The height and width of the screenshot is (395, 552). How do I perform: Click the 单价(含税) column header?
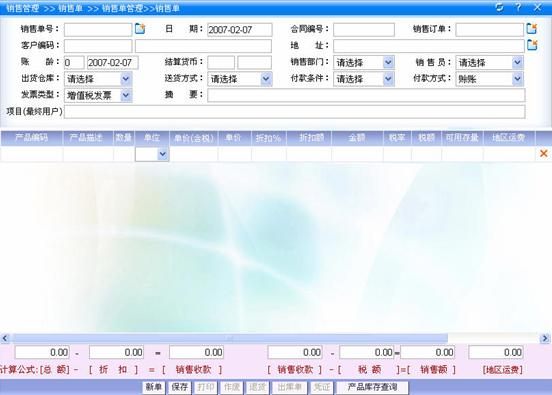tap(194, 138)
